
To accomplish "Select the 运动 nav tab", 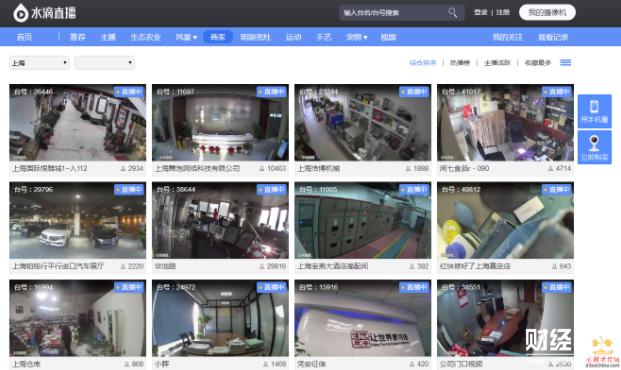I will tap(293, 37).
